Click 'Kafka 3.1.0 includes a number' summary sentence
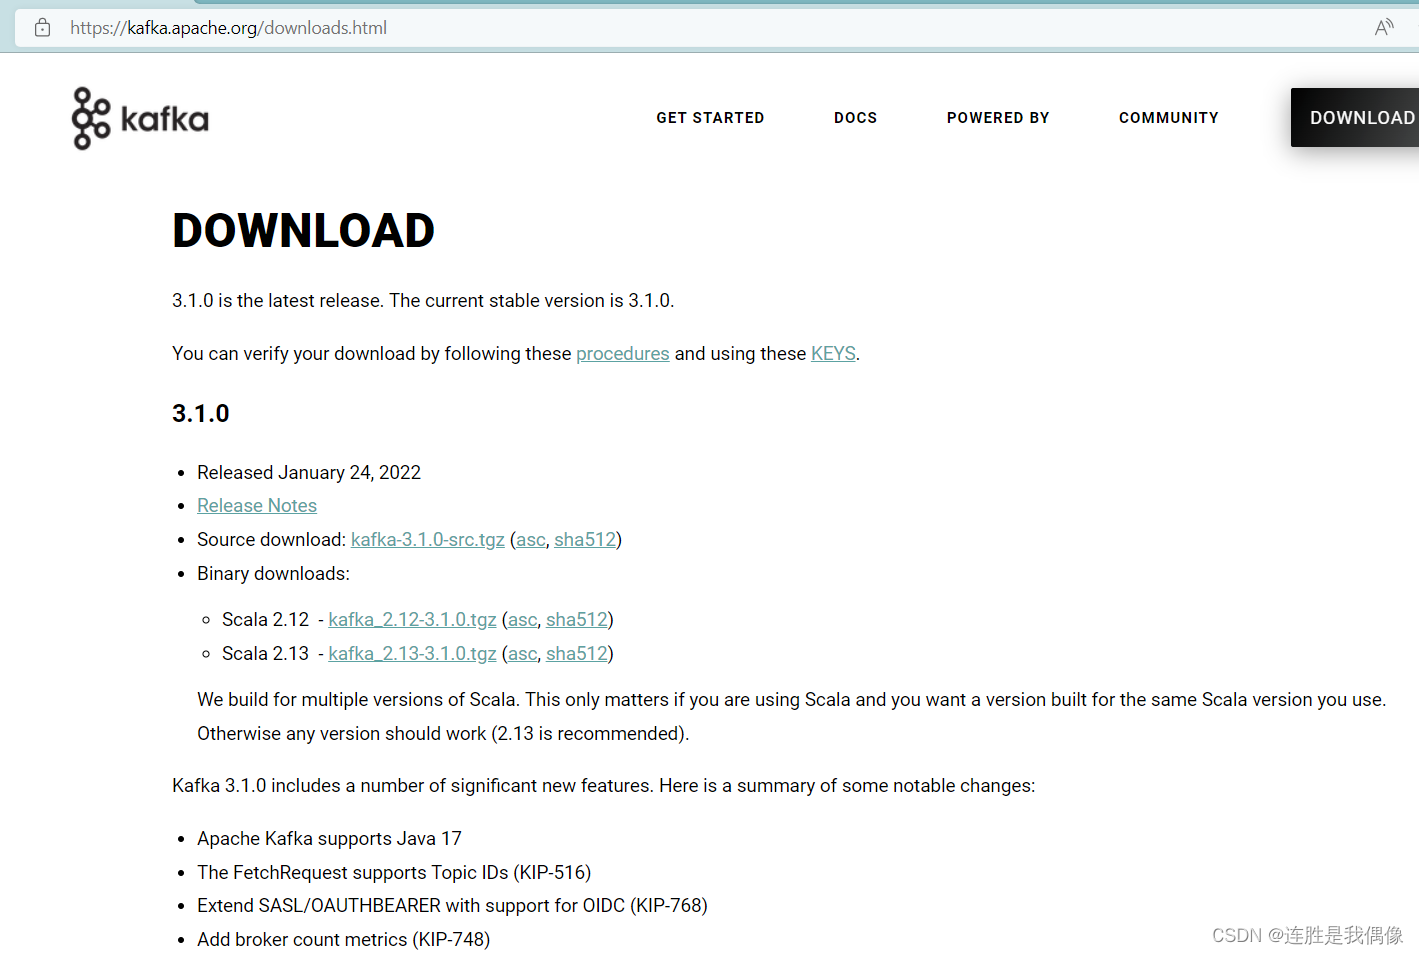Viewport: 1419px width, 955px height. pos(603,786)
